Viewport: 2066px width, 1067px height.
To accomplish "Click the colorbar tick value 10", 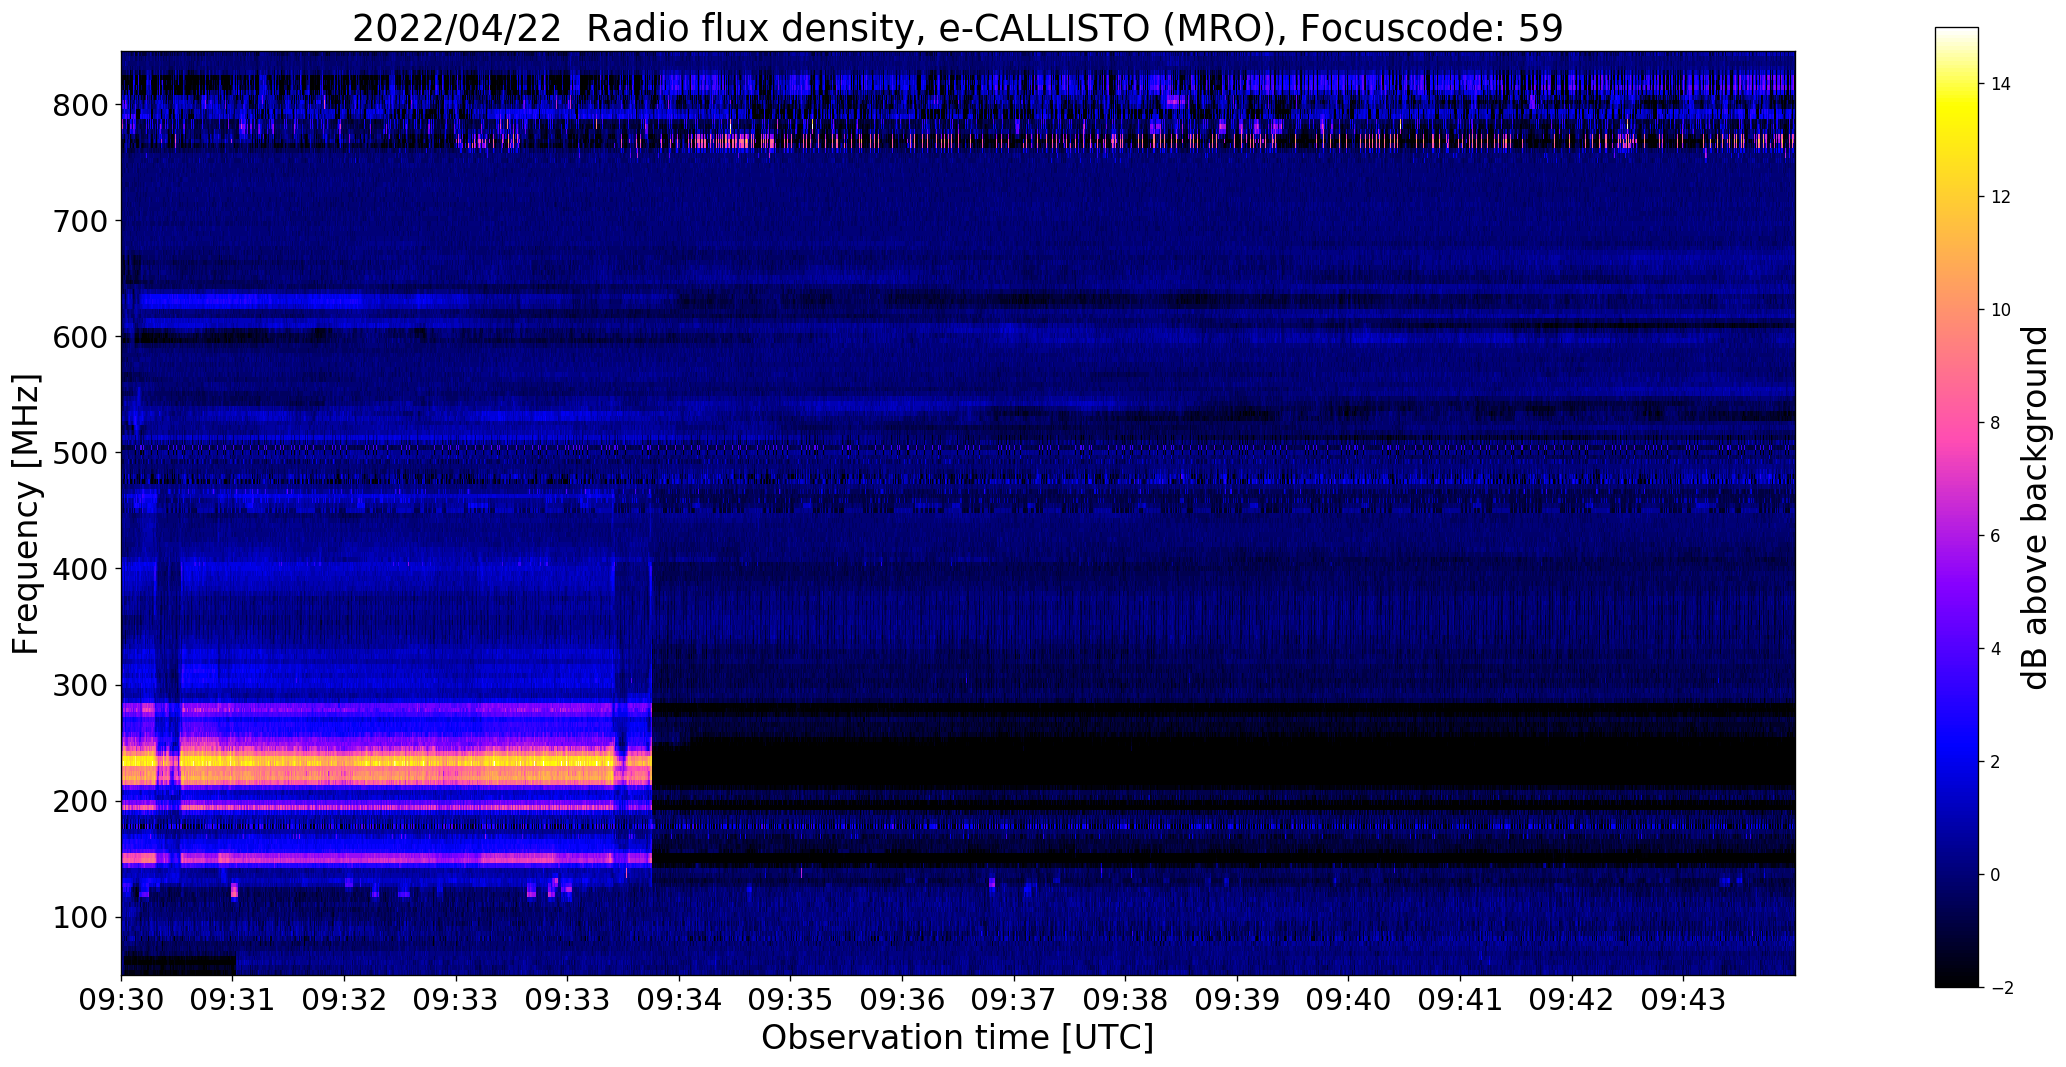I will 2001,310.
